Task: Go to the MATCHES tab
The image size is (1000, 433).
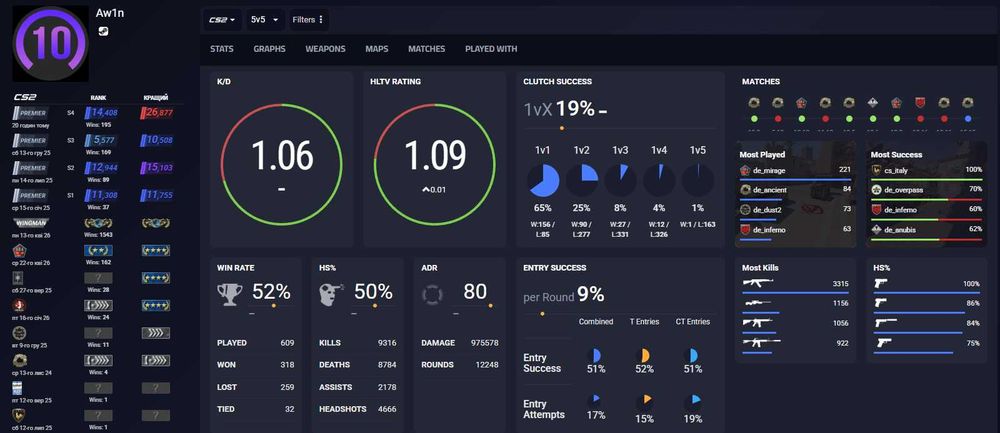Action: pos(427,49)
